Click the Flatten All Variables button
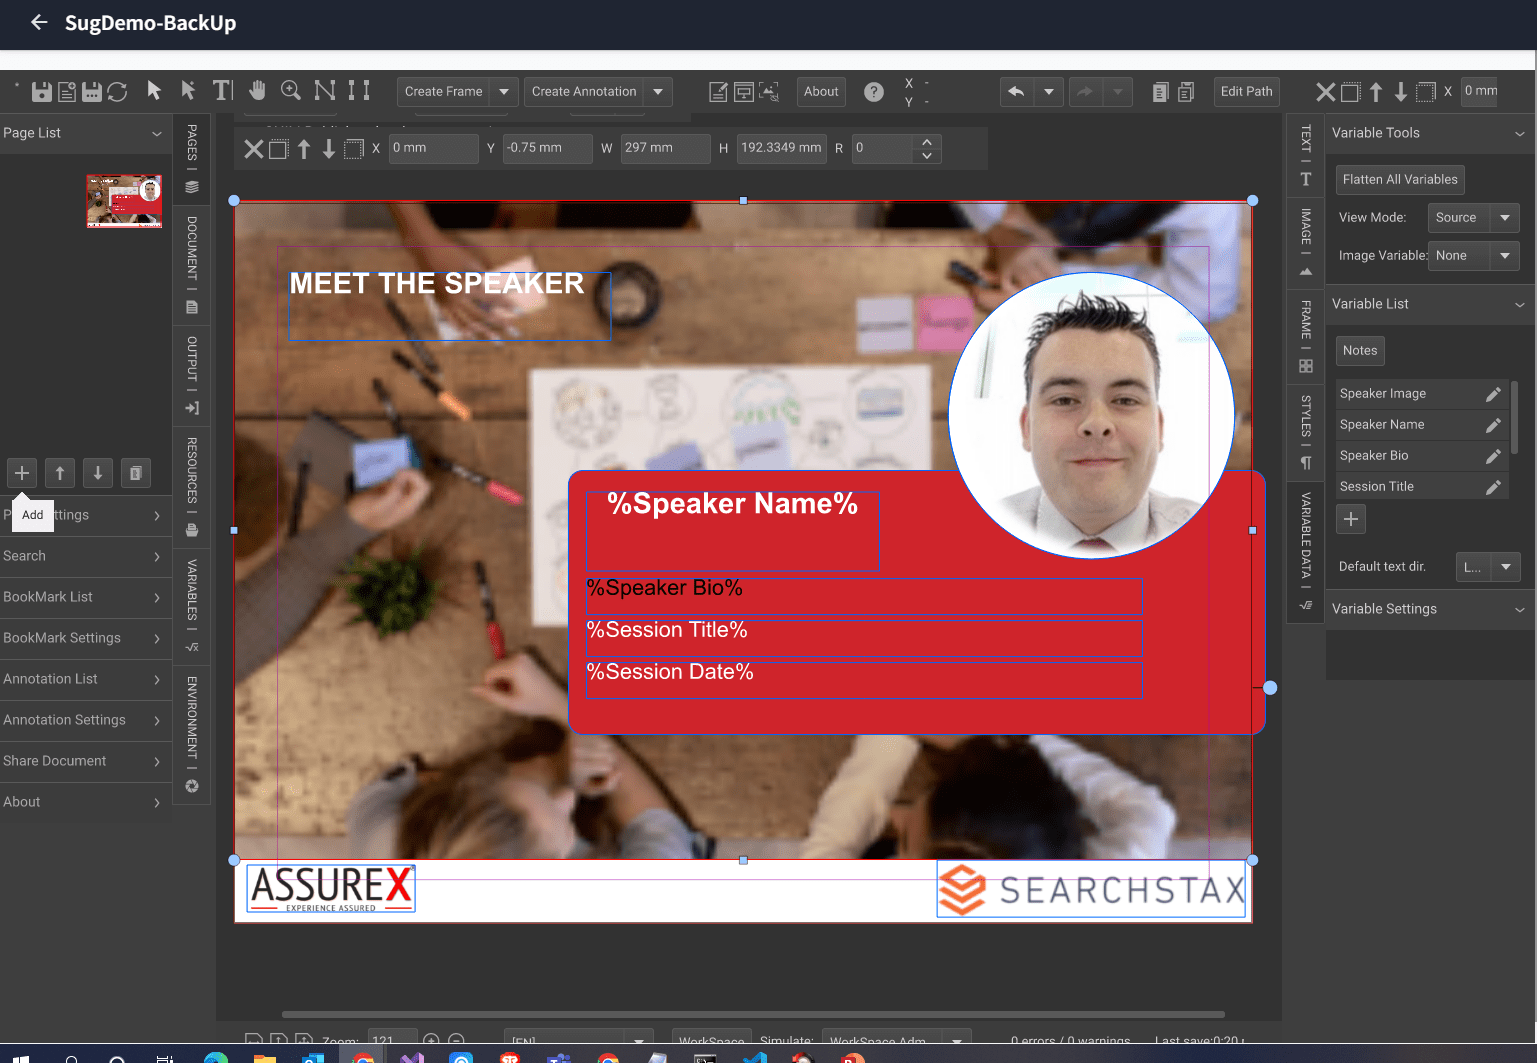The width and height of the screenshot is (1537, 1063). click(x=1399, y=180)
